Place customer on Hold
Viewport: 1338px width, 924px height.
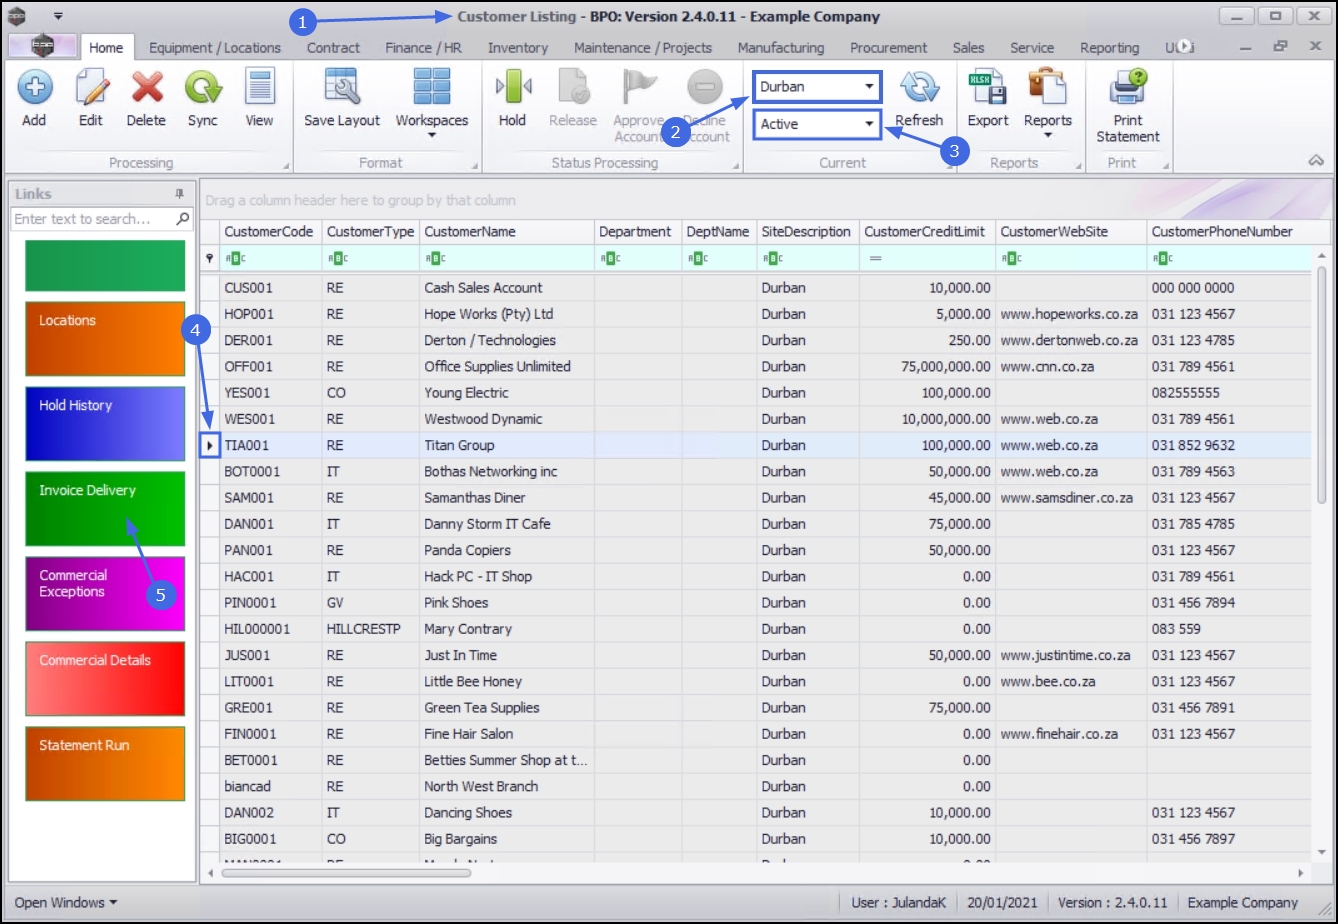(512, 89)
